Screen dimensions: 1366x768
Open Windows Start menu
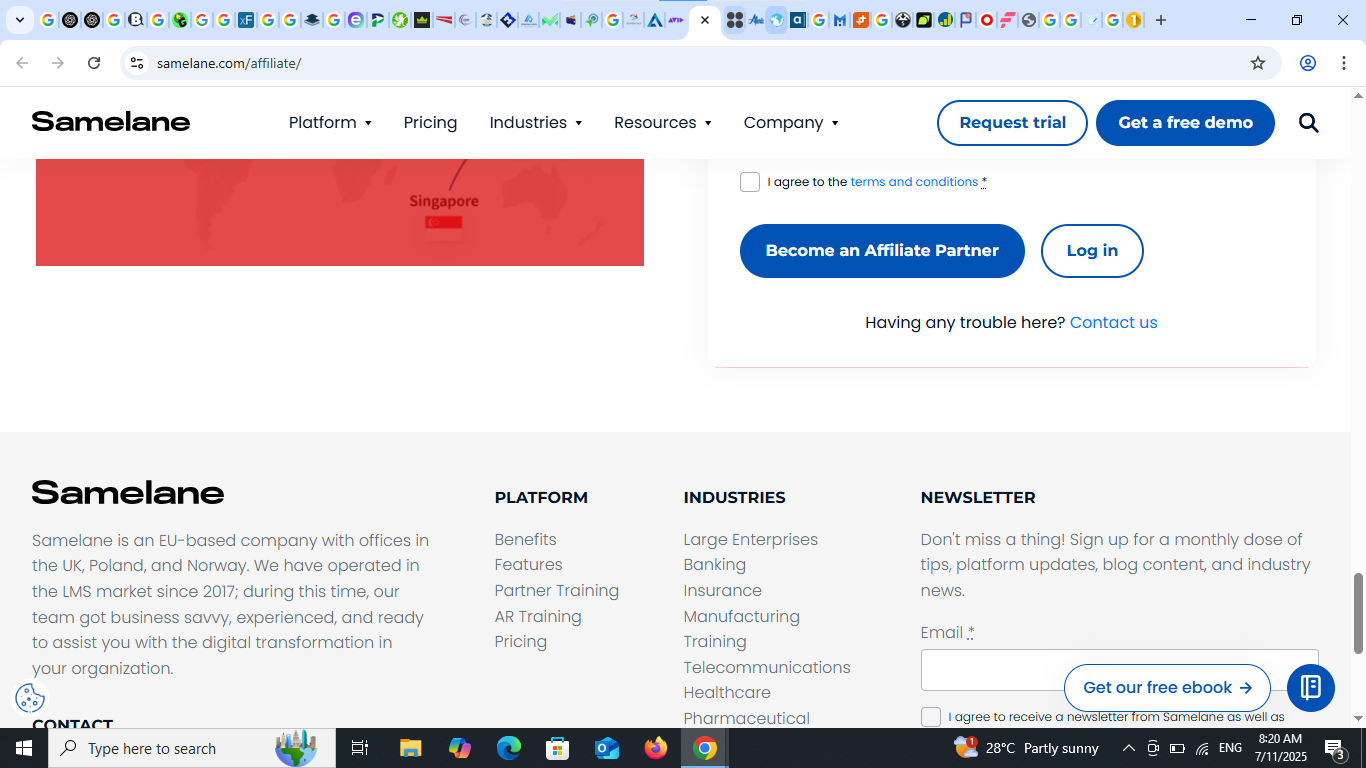coord(24,748)
